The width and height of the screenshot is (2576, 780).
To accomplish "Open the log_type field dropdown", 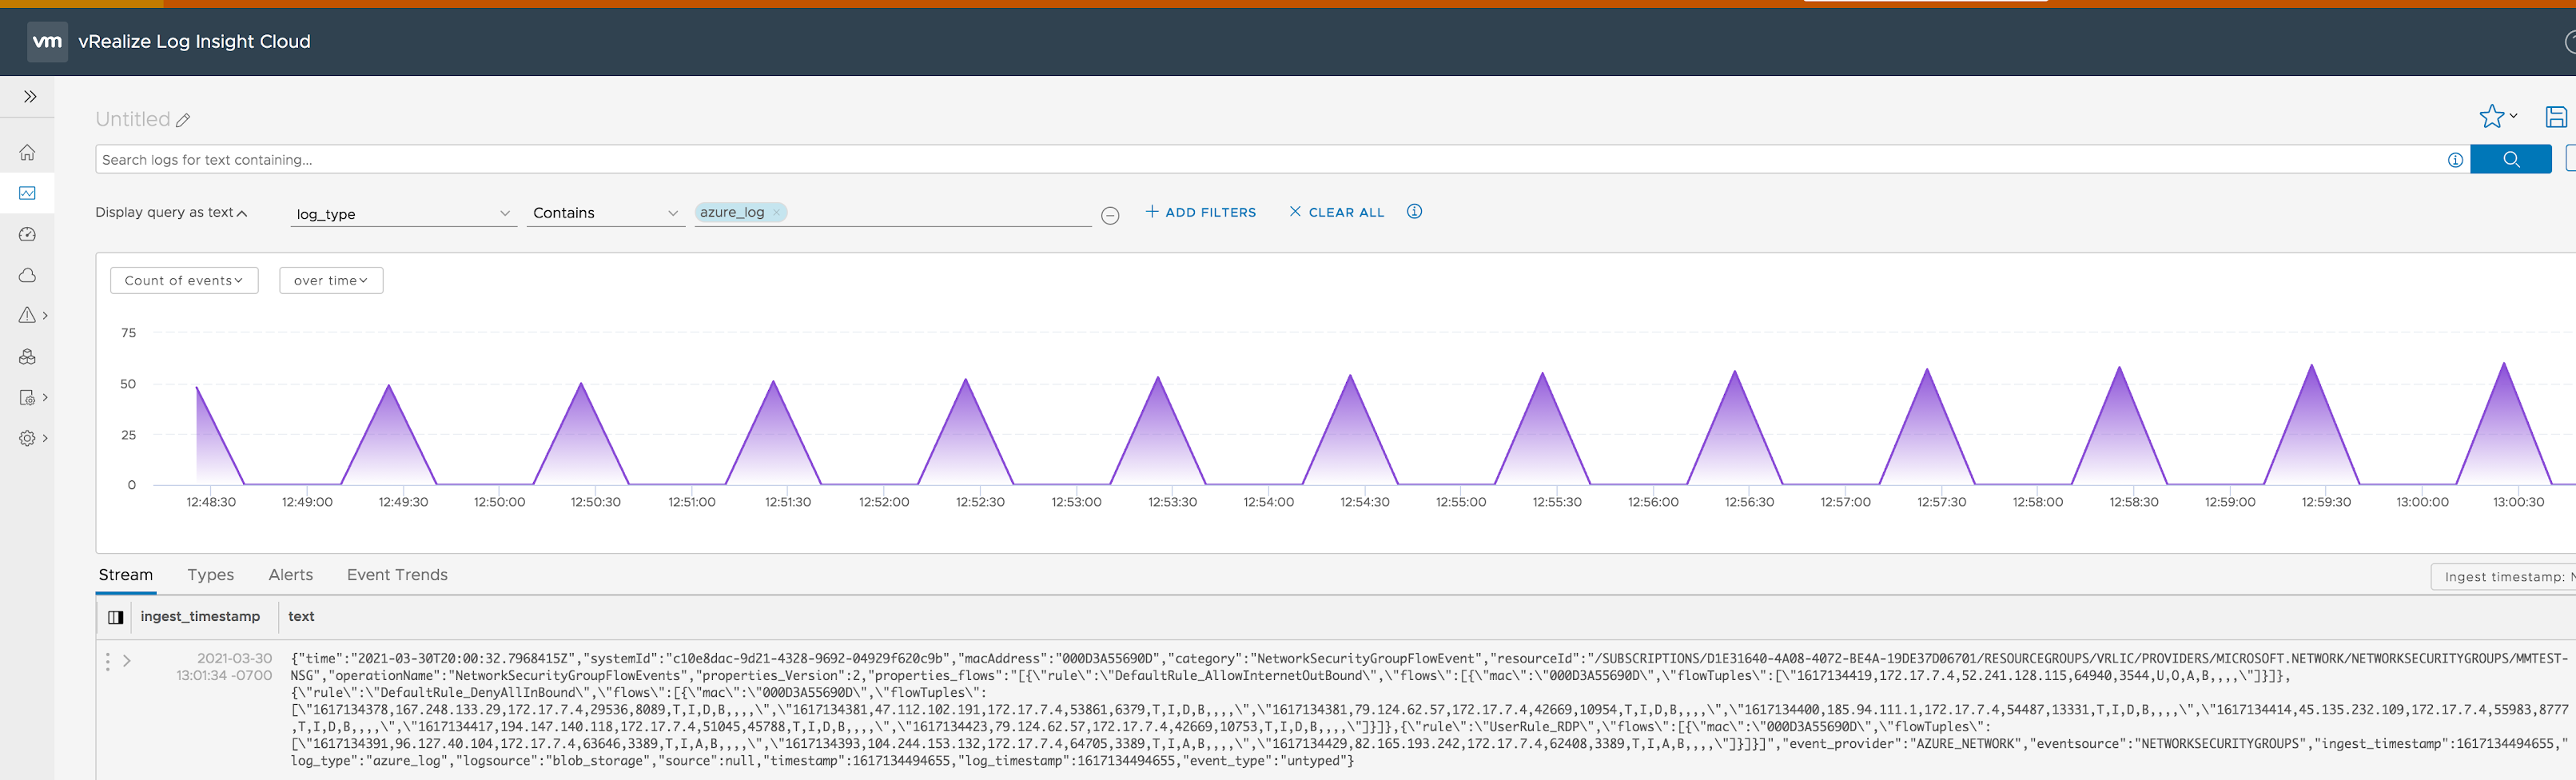I will (404, 213).
